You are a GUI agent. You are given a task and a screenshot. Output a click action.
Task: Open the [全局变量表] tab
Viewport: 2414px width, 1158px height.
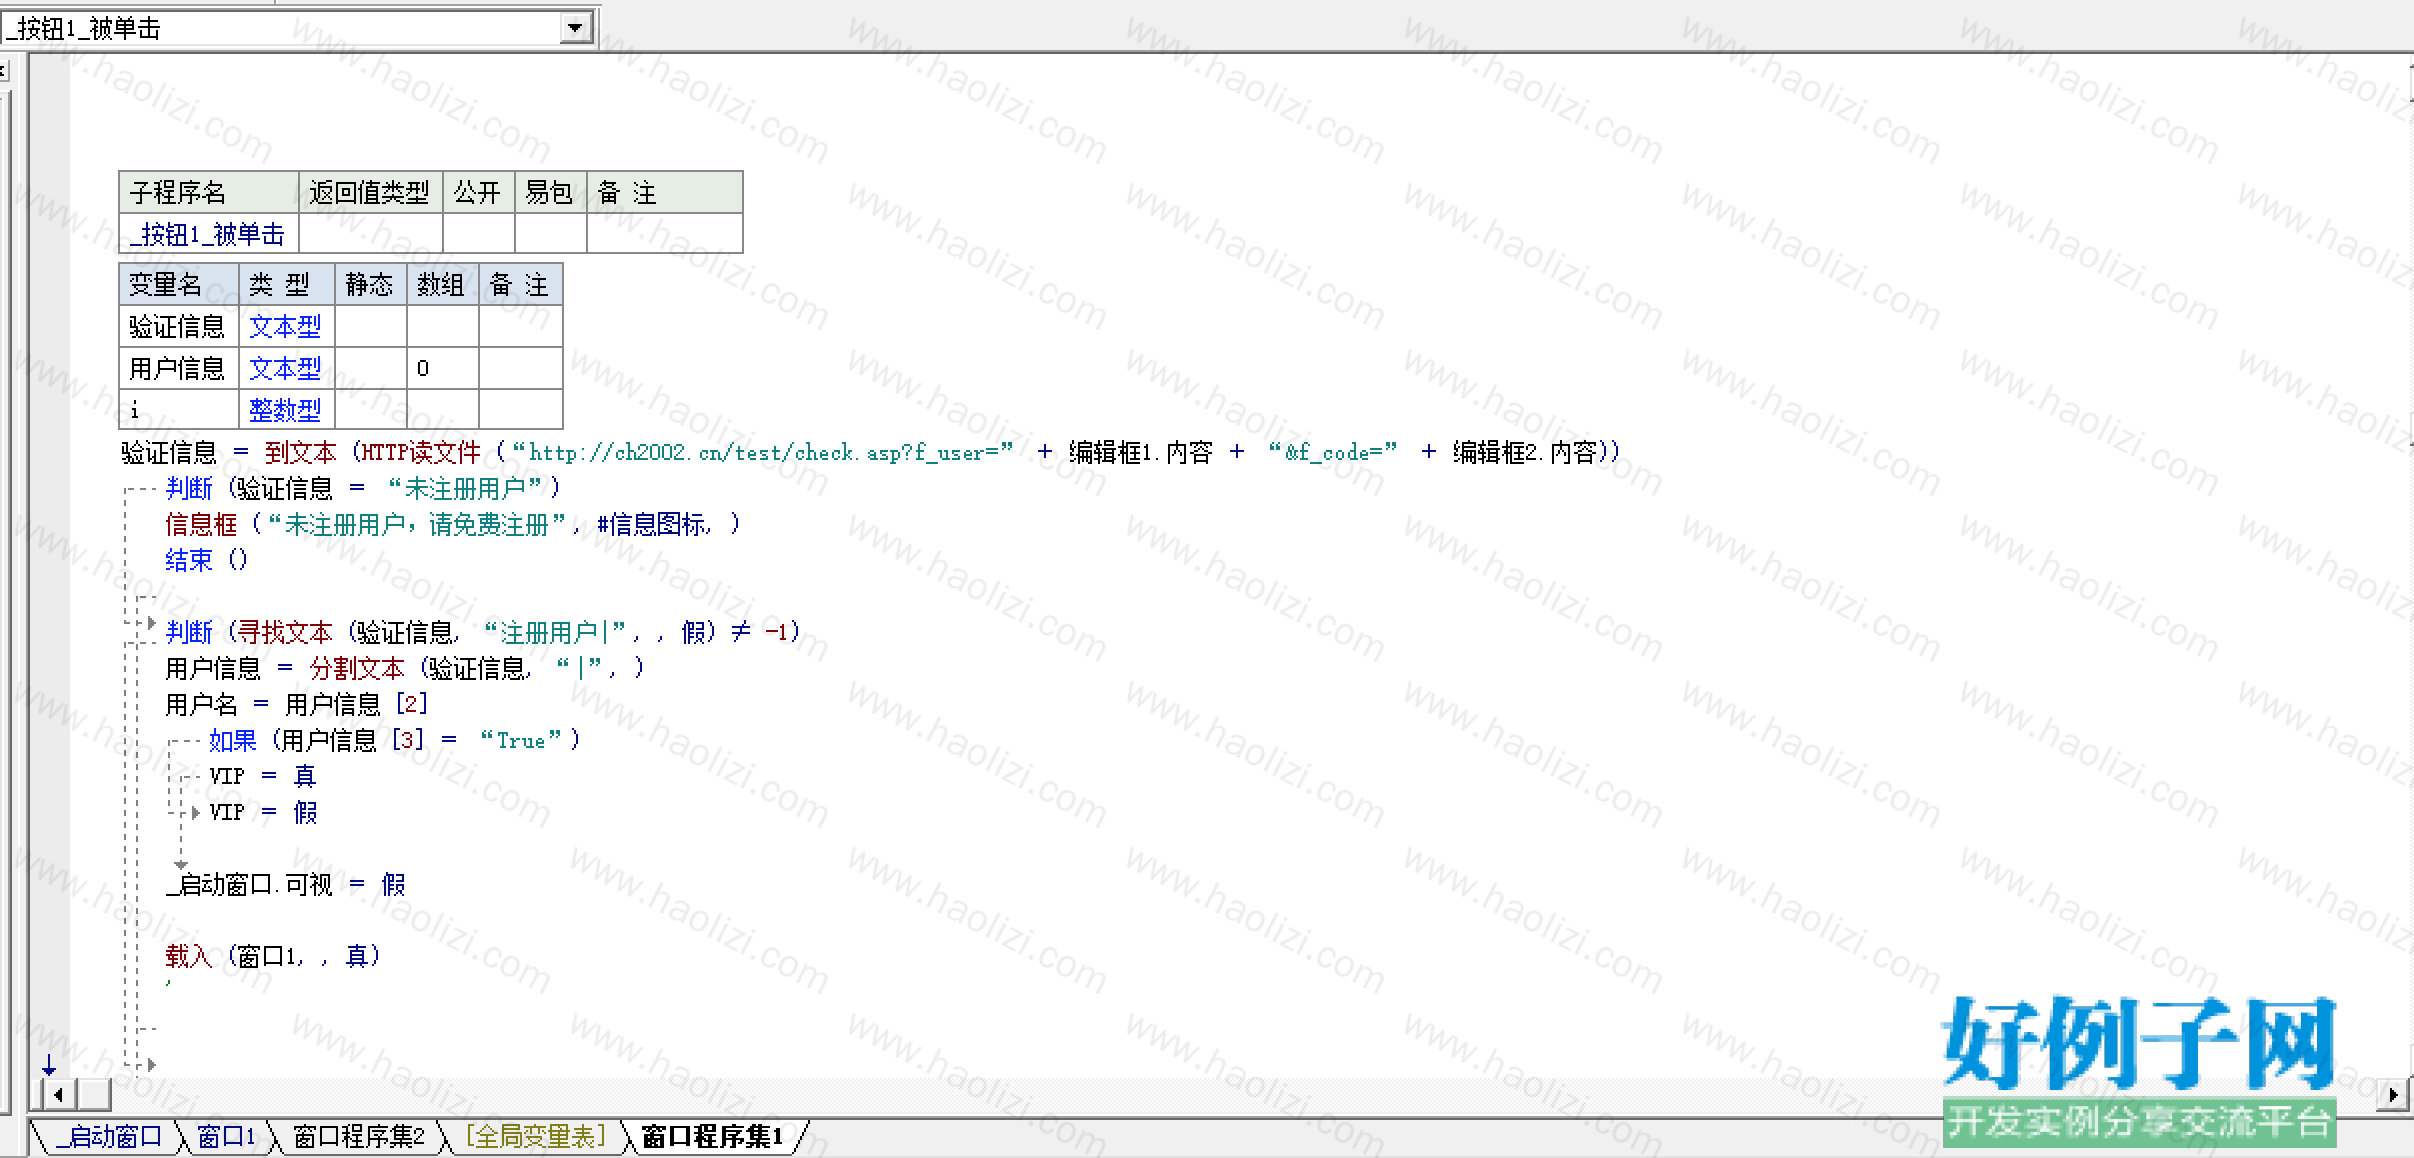535,1137
